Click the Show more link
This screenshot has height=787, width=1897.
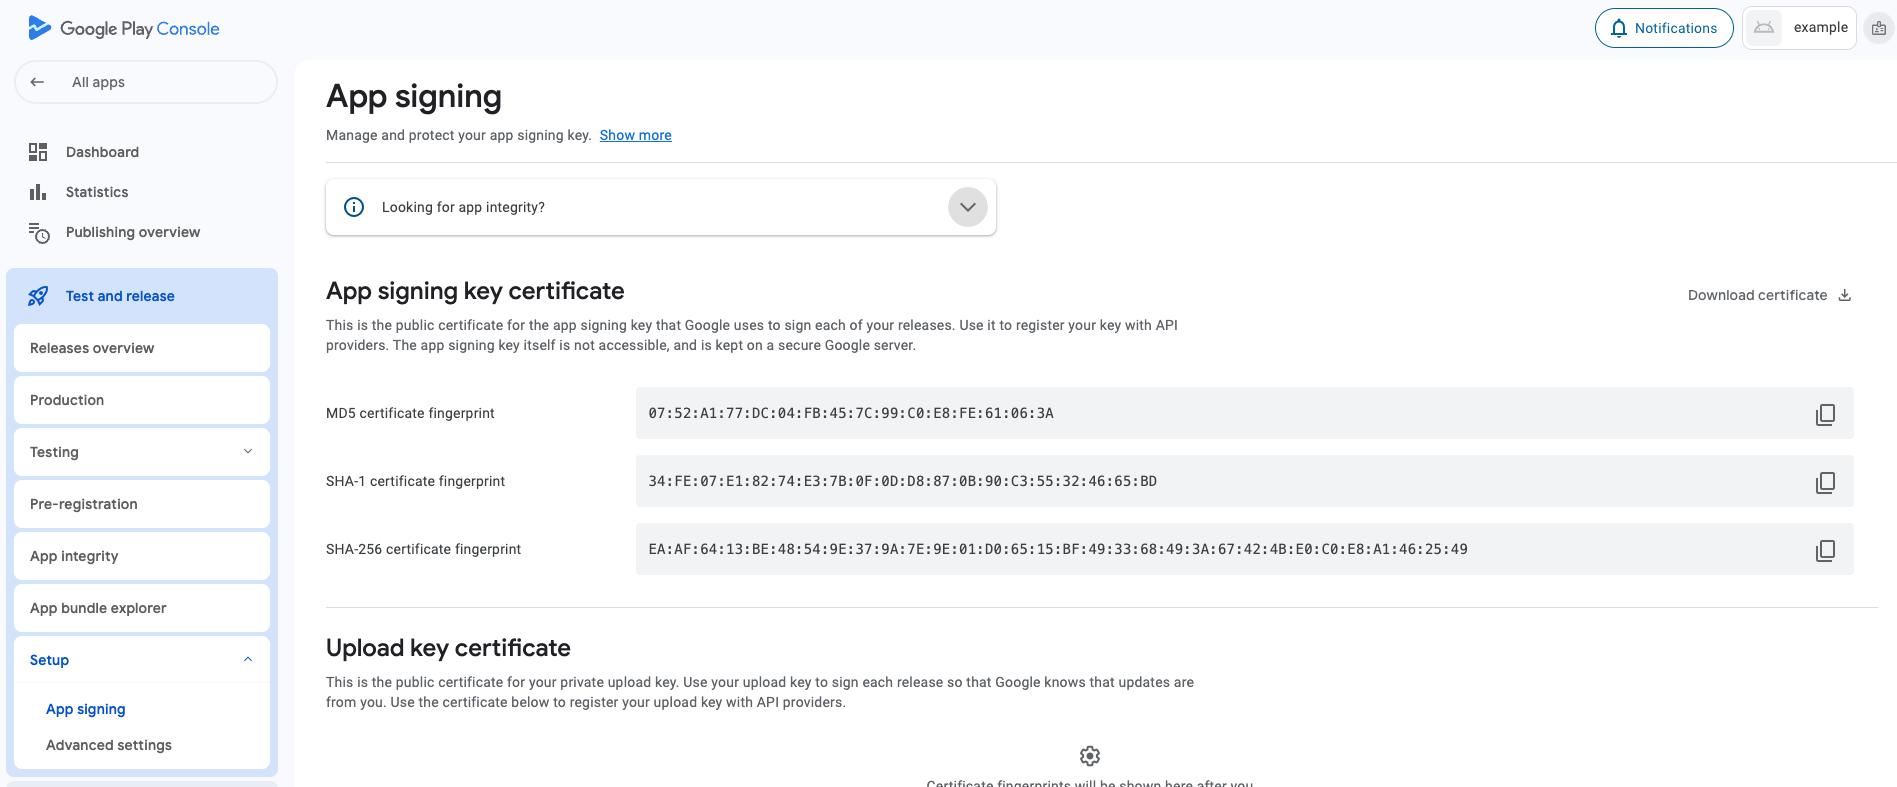[x=635, y=135]
